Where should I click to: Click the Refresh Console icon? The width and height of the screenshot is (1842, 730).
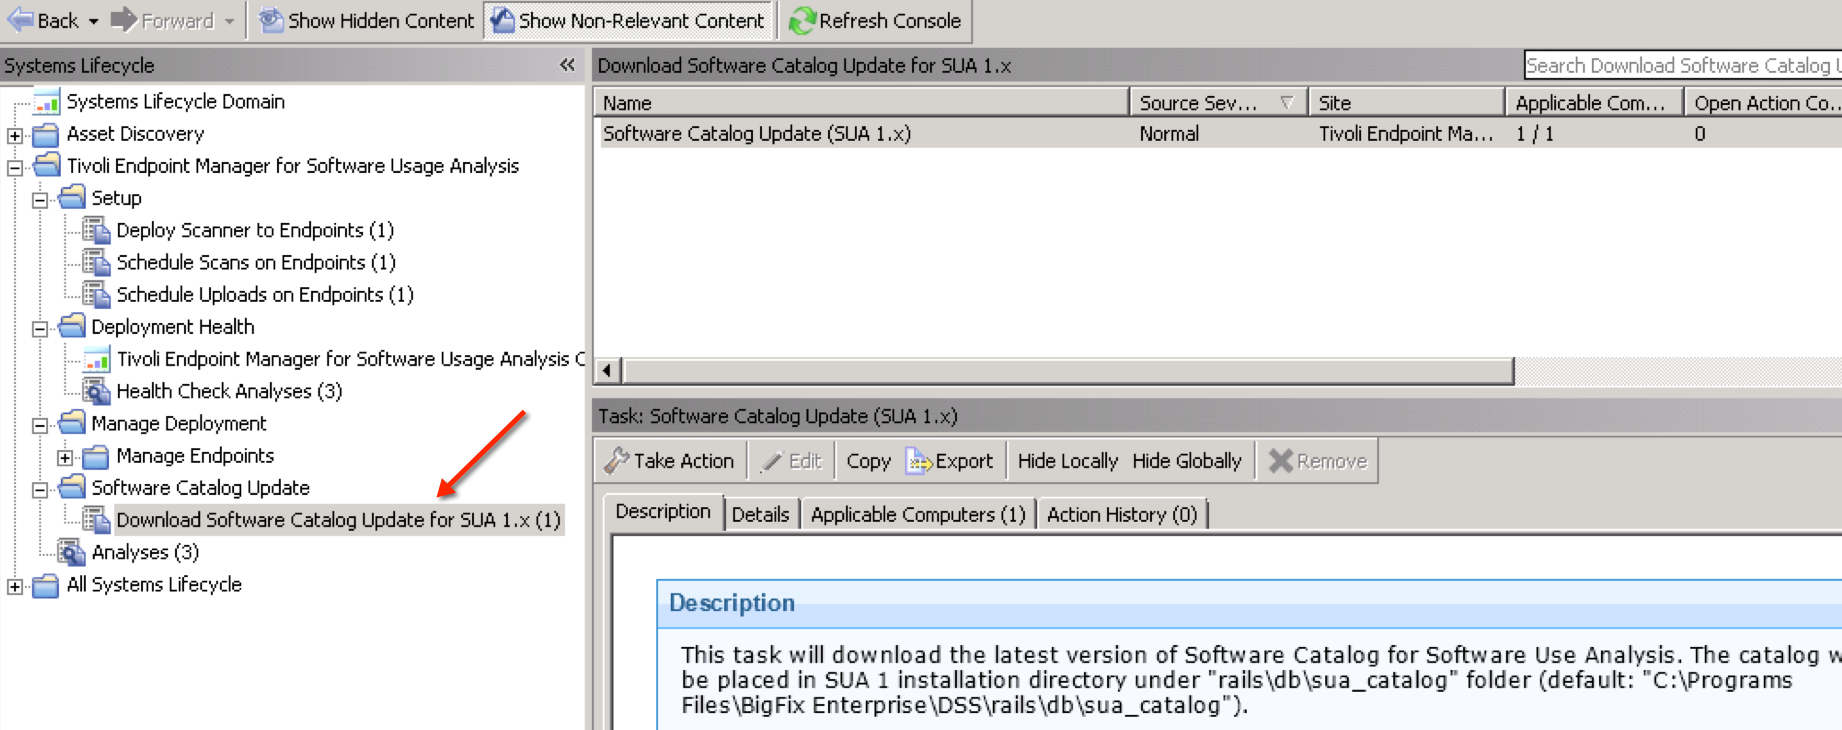tap(802, 21)
